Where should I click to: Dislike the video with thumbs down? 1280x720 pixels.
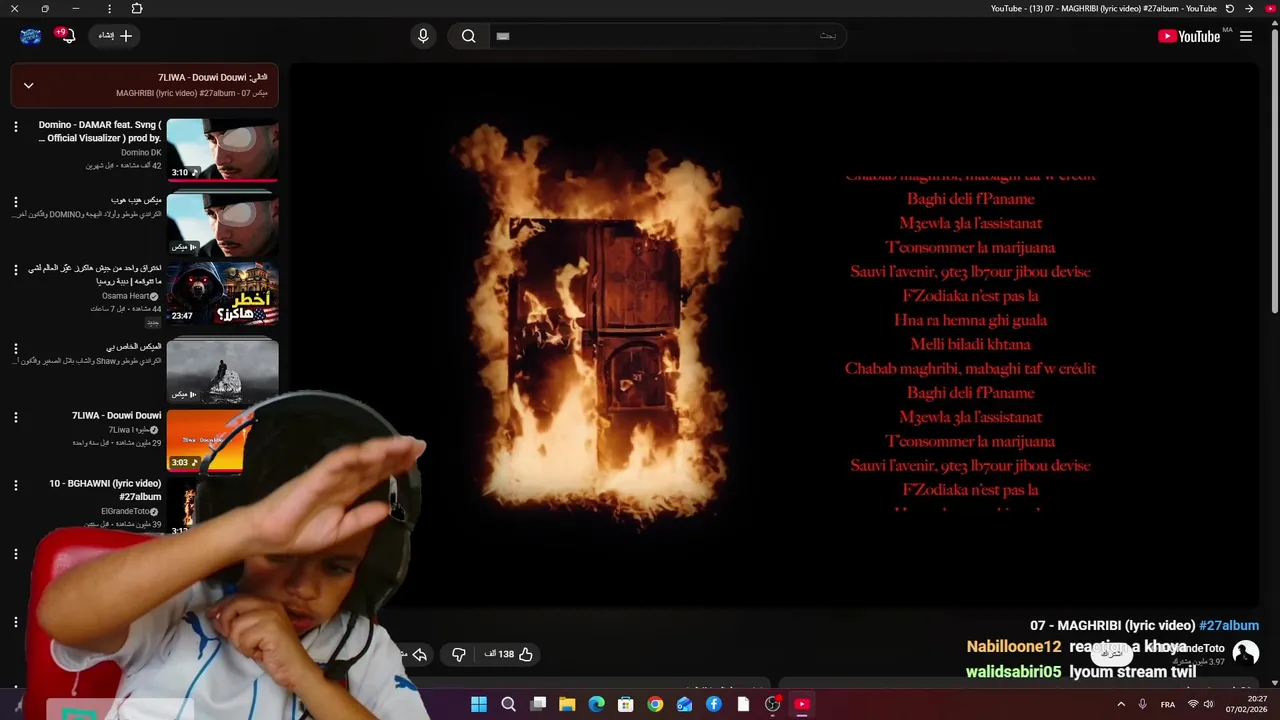click(x=458, y=654)
